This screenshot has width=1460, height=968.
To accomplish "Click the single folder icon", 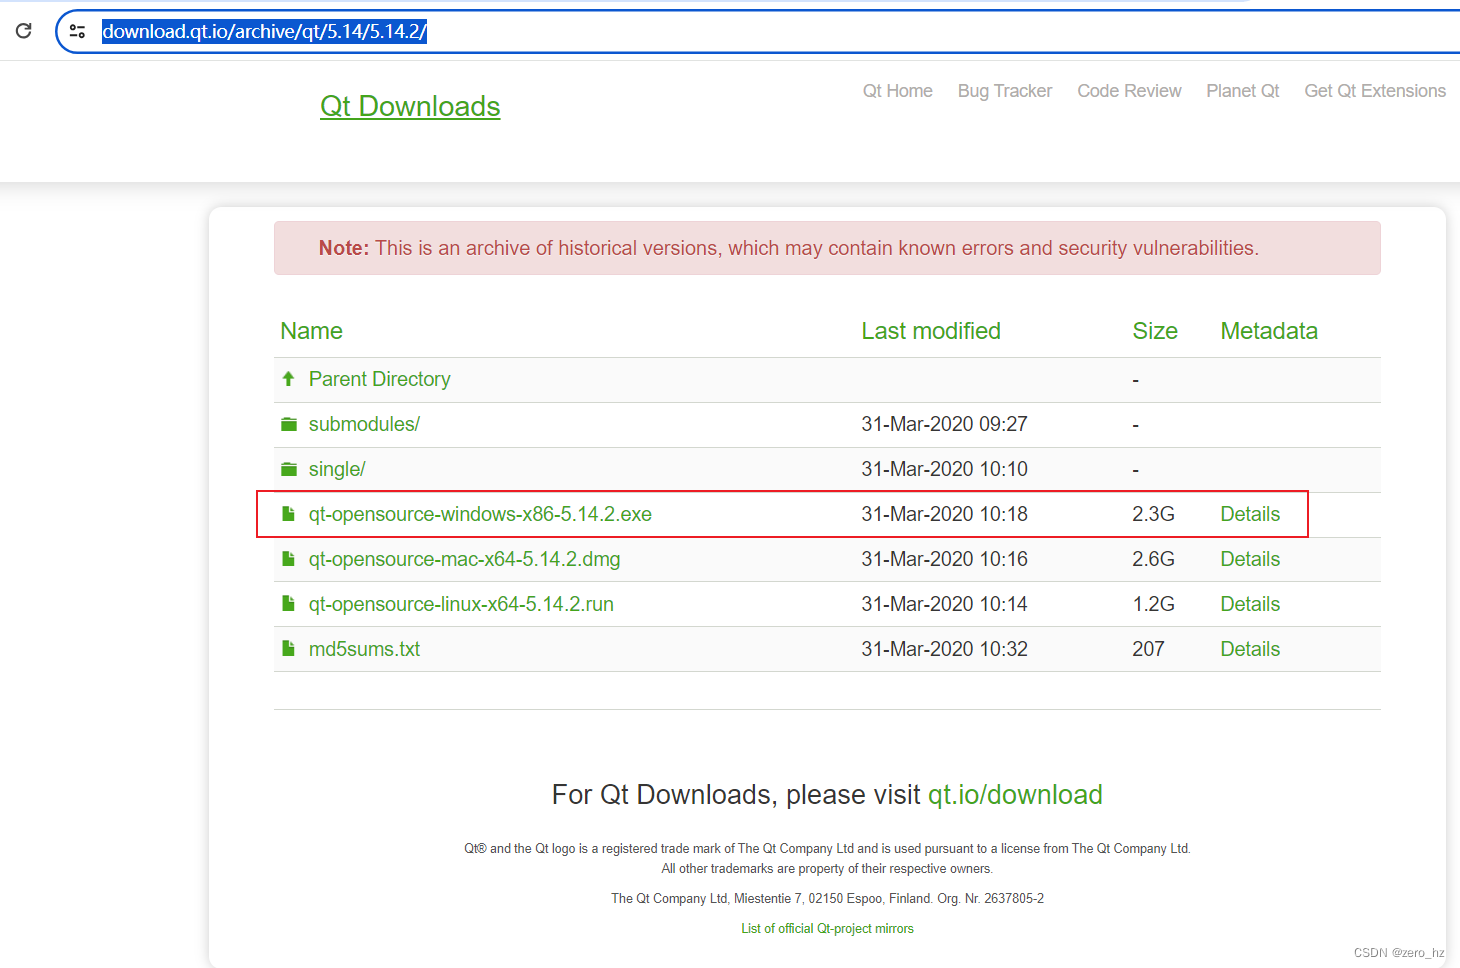I will (289, 469).
